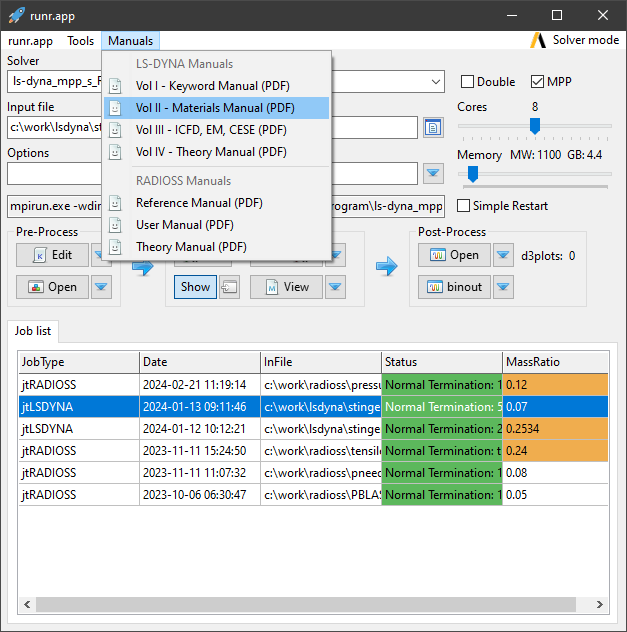The width and height of the screenshot is (627, 632).
Task: Select job dated 2023-10-06 06:30:47
Action: click(x=313, y=495)
